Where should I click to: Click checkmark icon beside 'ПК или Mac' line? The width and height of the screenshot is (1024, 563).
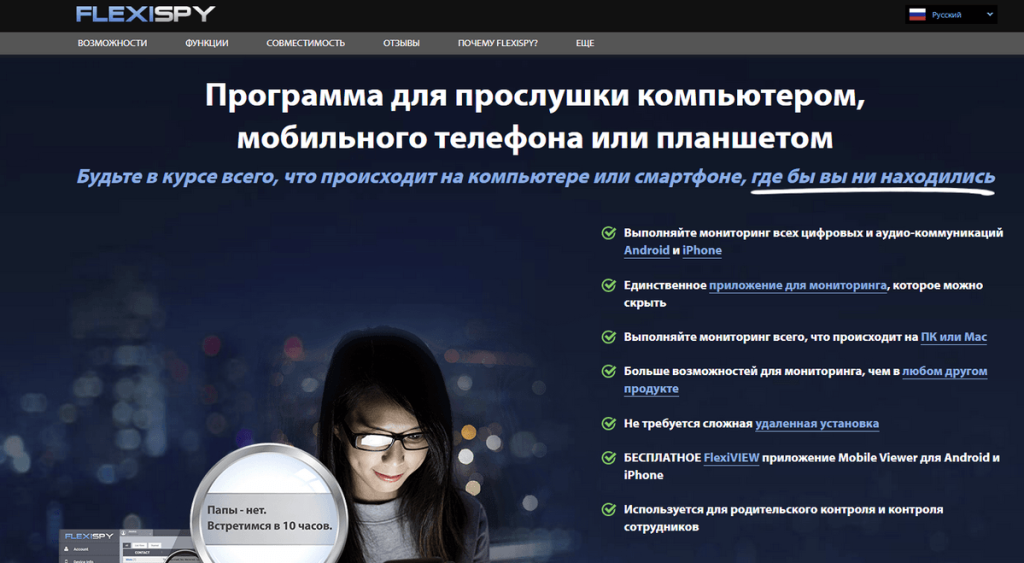(x=609, y=337)
